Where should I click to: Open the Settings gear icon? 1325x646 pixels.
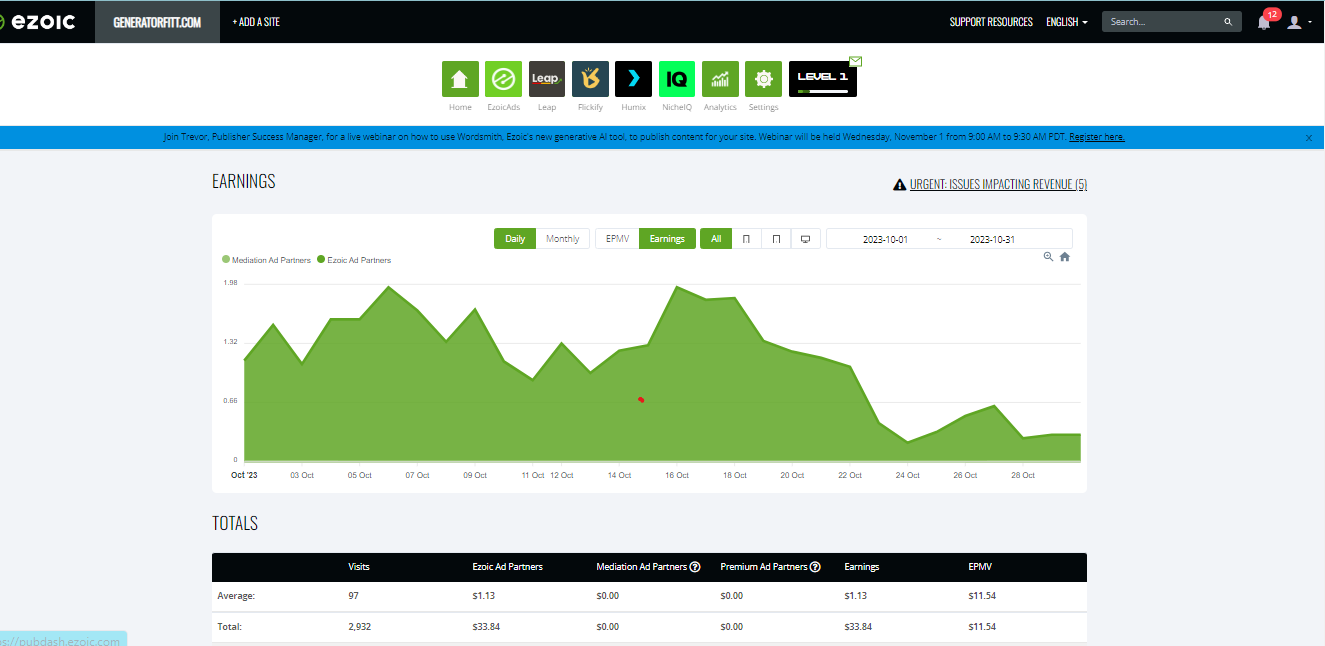coord(763,79)
